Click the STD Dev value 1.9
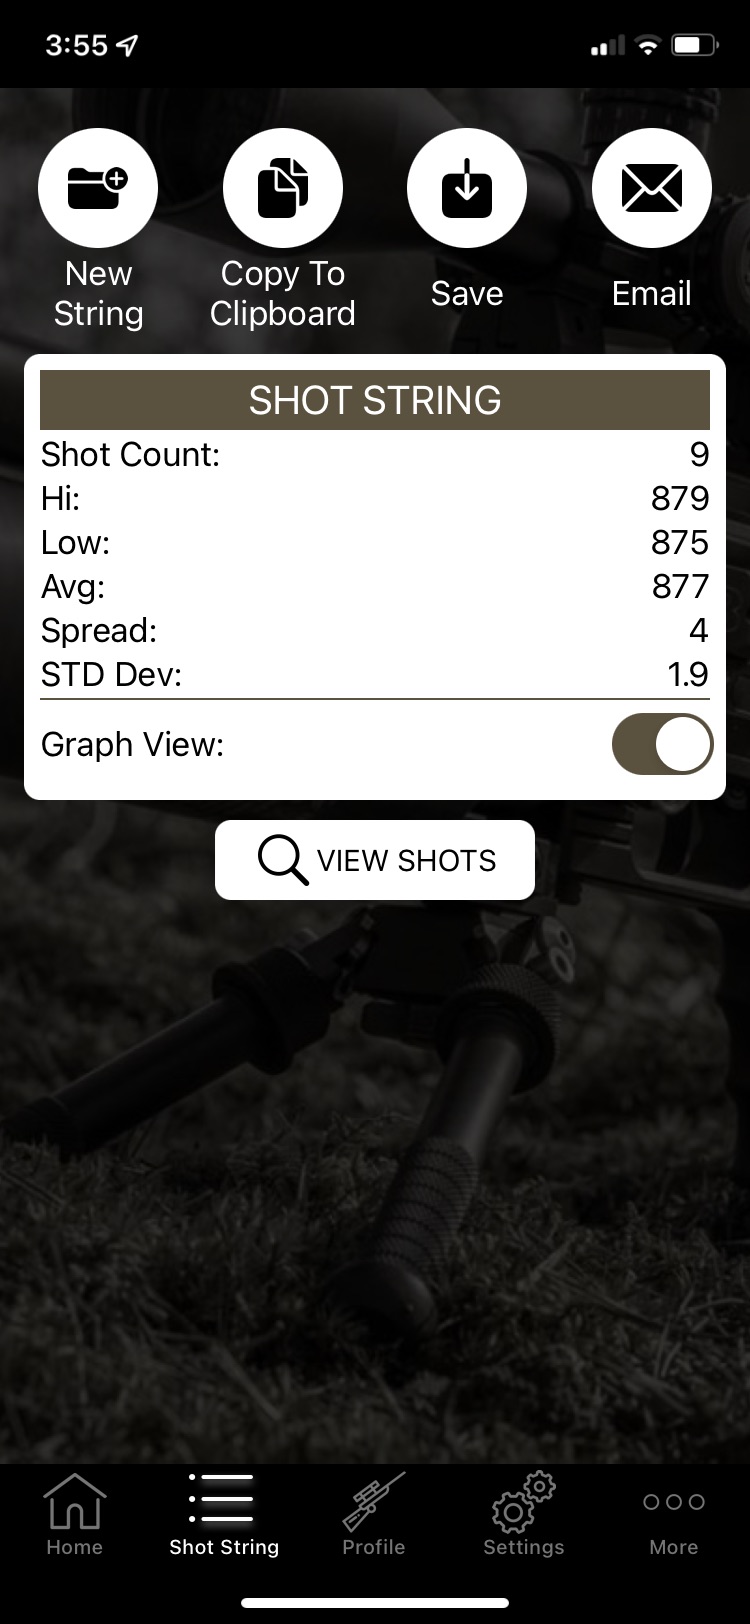This screenshot has width=750, height=1624. [688, 674]
